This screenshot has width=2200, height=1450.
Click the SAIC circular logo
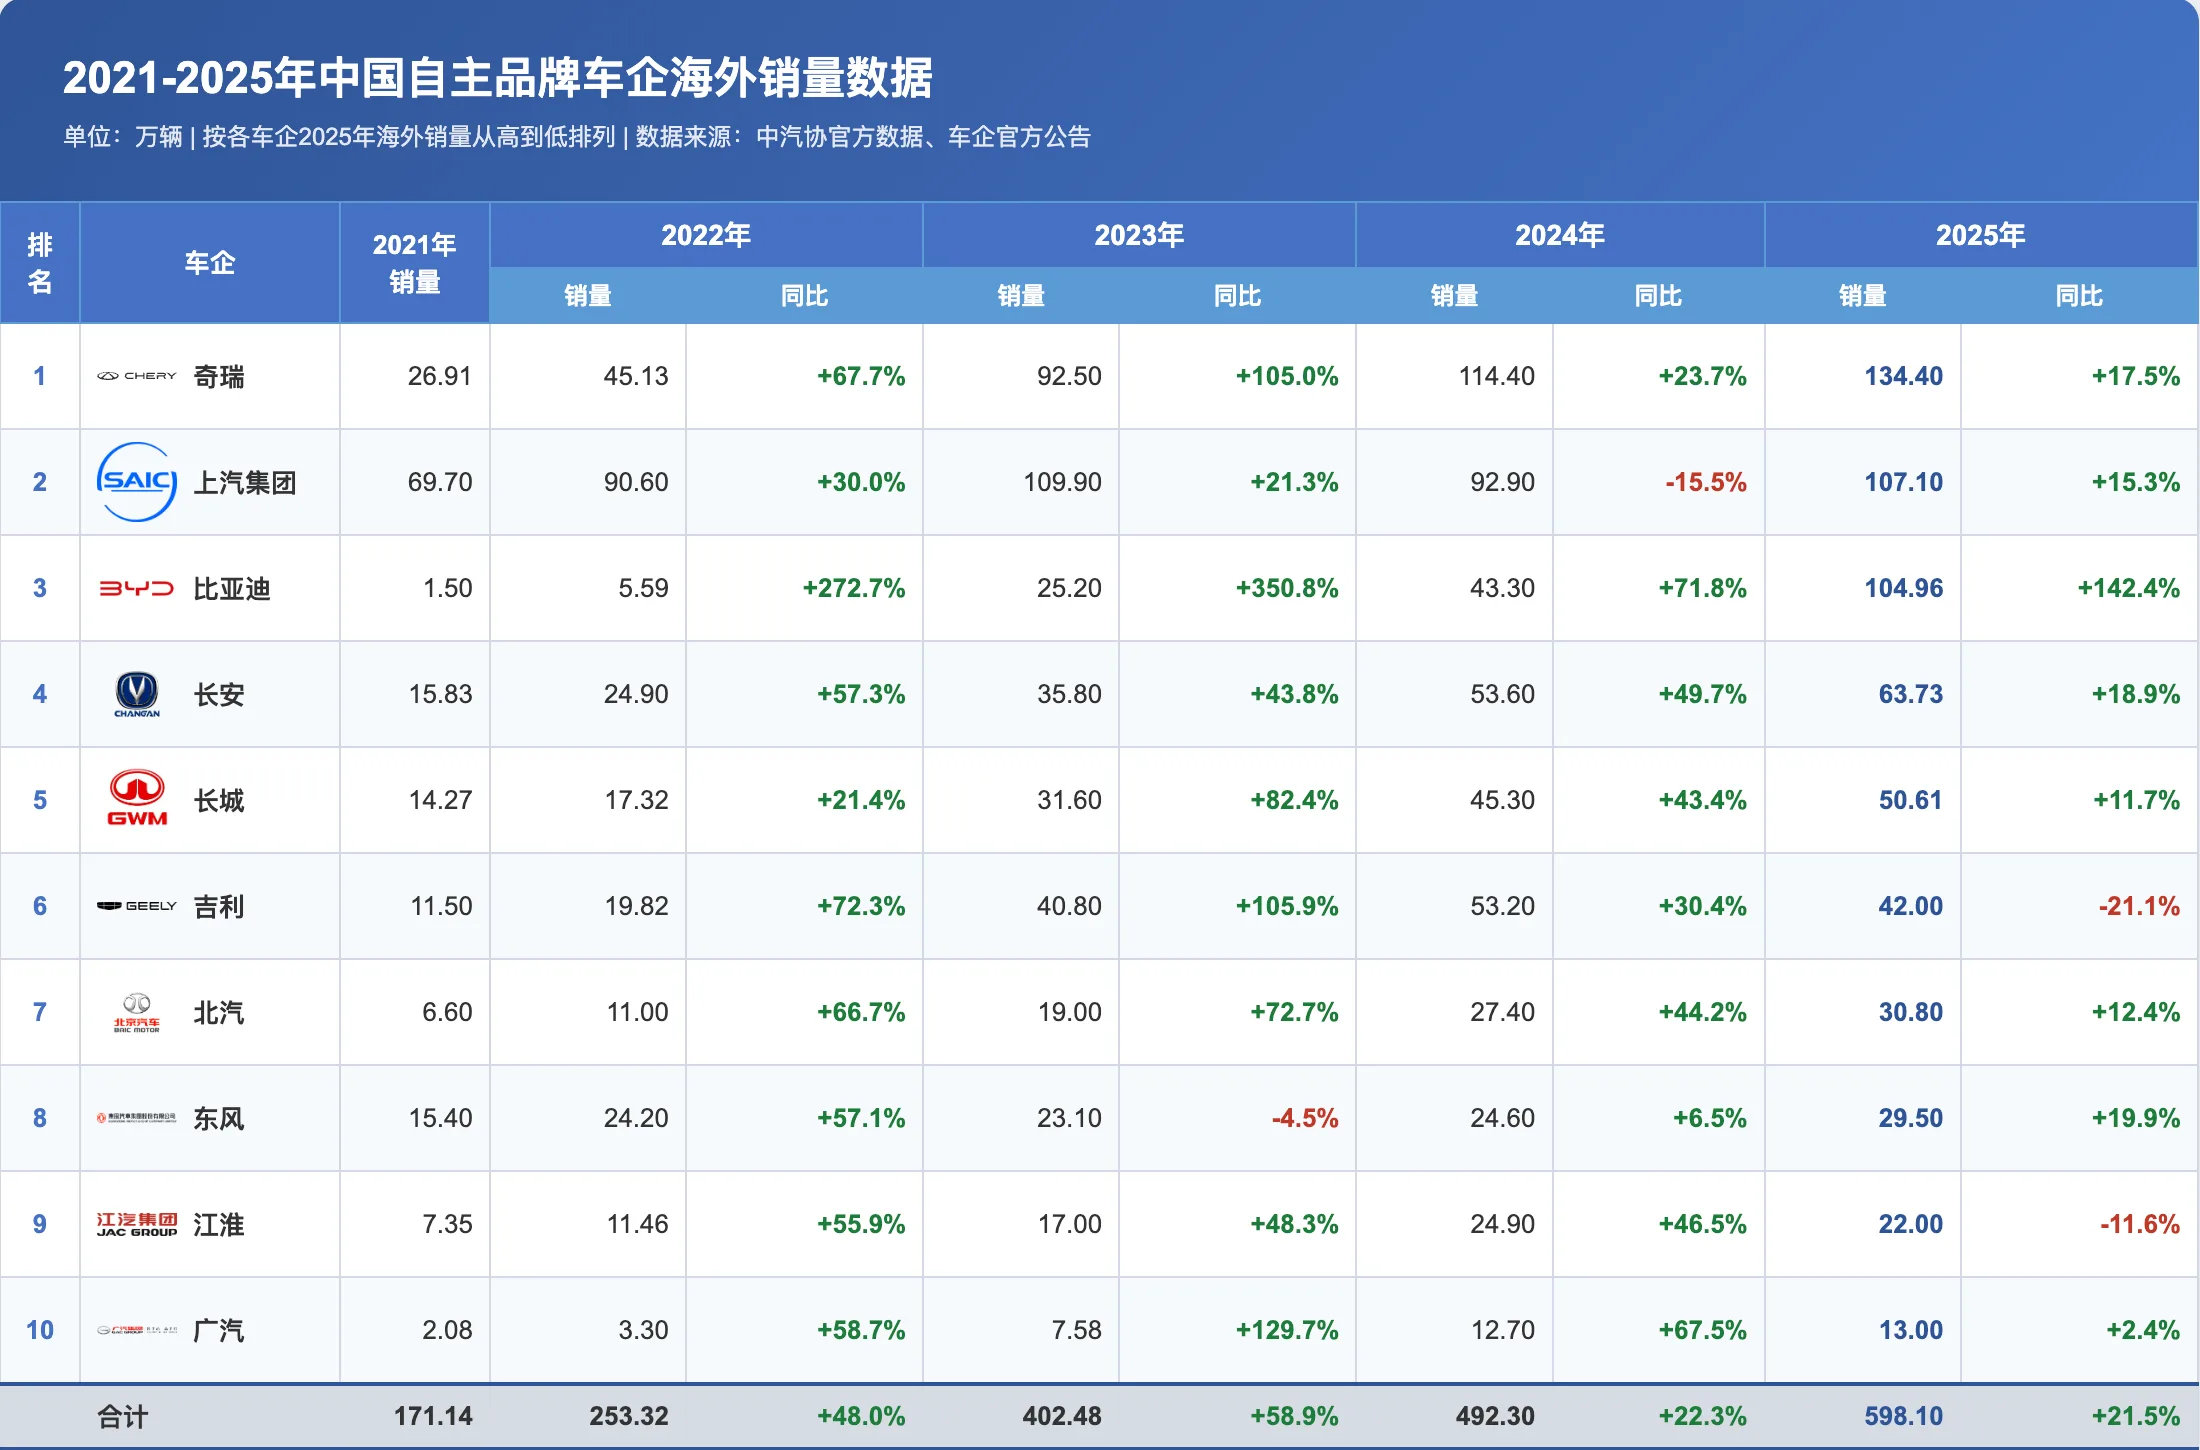pyautogui.click(x=137, y=482)
